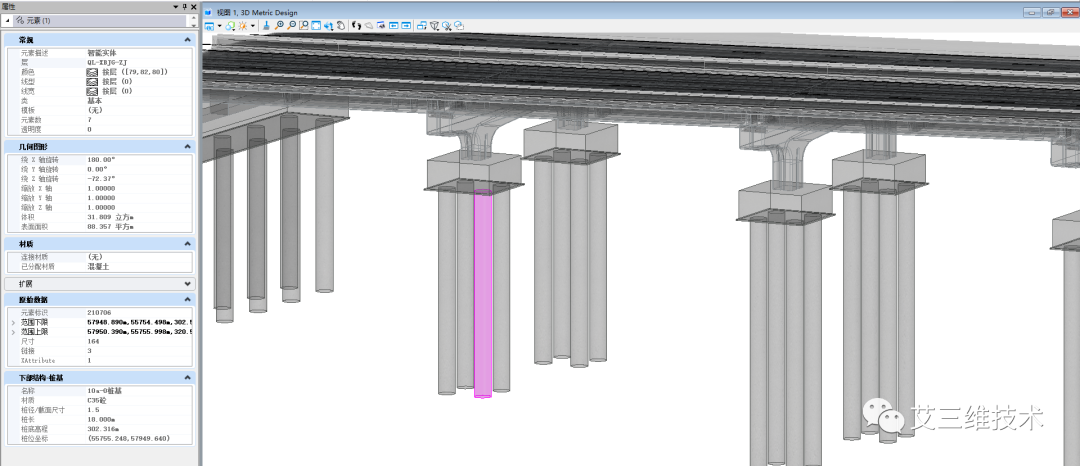Collapse the 常规 section
Viewport: 1080px width, 466px height.
(x=188, y=40)
